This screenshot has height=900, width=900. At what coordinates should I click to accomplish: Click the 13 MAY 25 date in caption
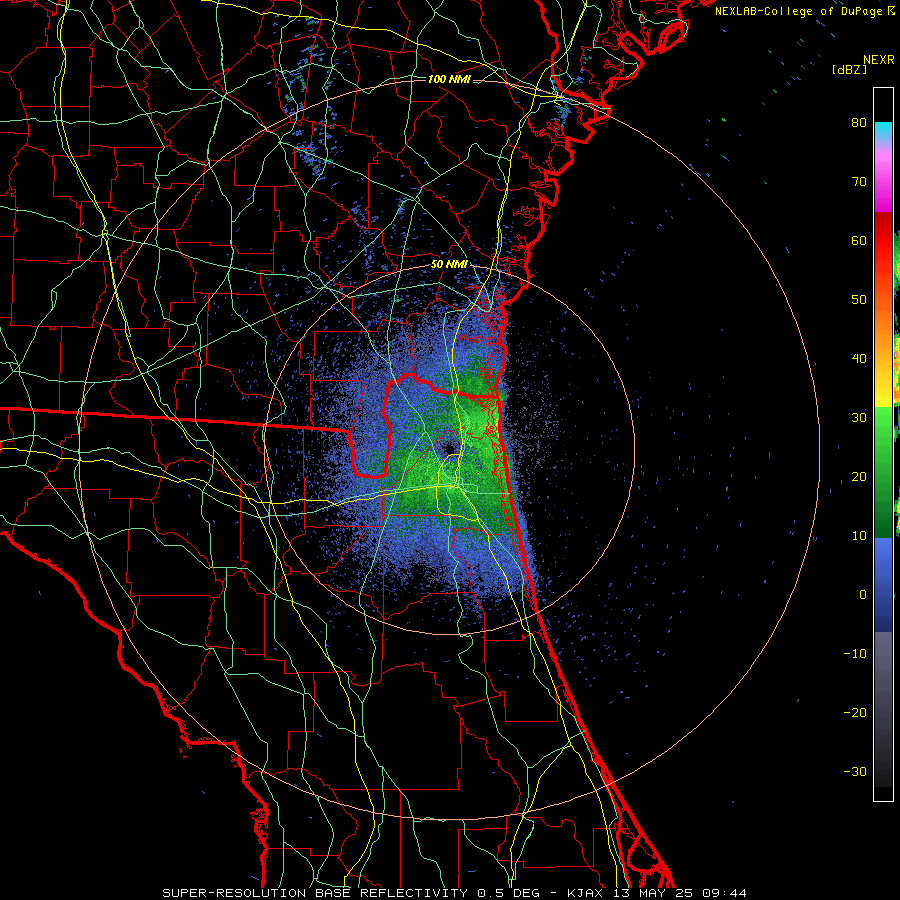654,893
